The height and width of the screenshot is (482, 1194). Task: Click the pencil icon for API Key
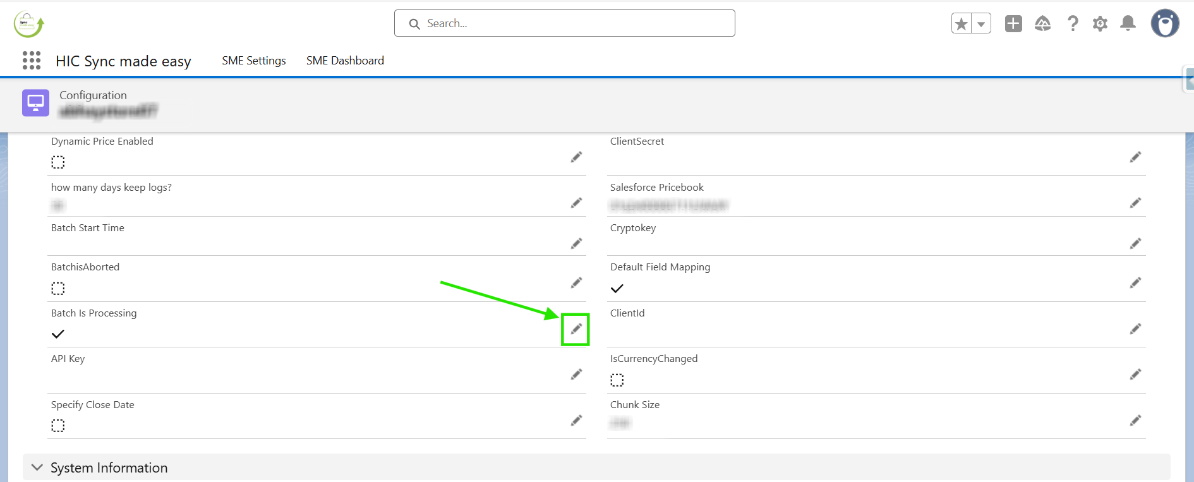[x=576, y=374]
